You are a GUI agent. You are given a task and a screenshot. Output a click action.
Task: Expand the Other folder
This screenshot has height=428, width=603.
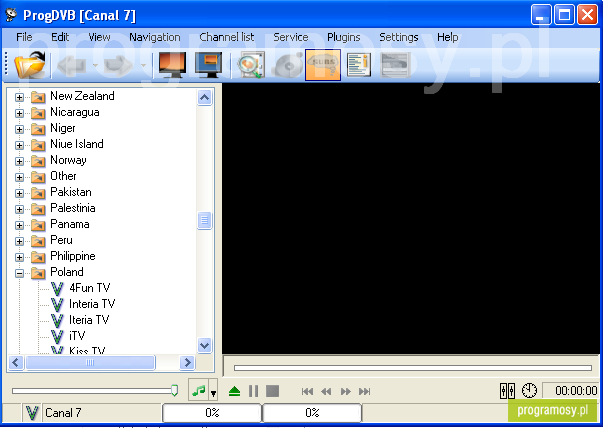(19, 177)
